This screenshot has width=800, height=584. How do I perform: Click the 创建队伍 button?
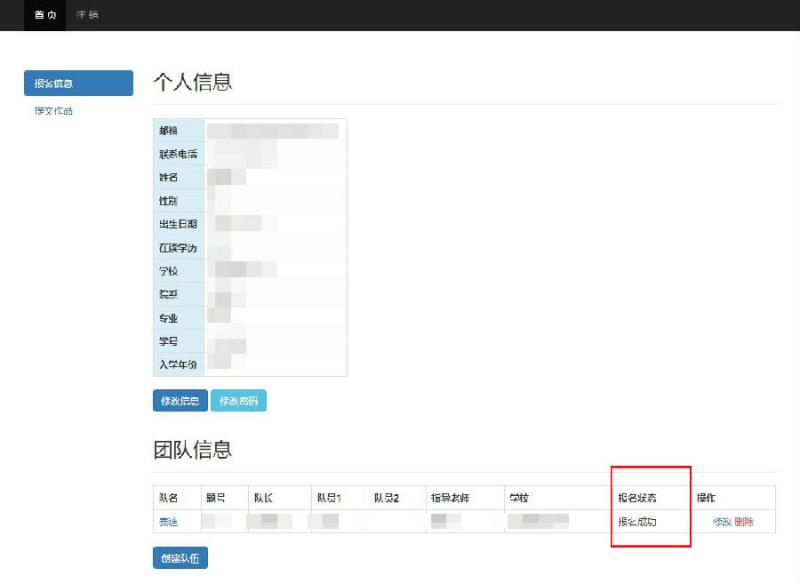click(180, 558)
